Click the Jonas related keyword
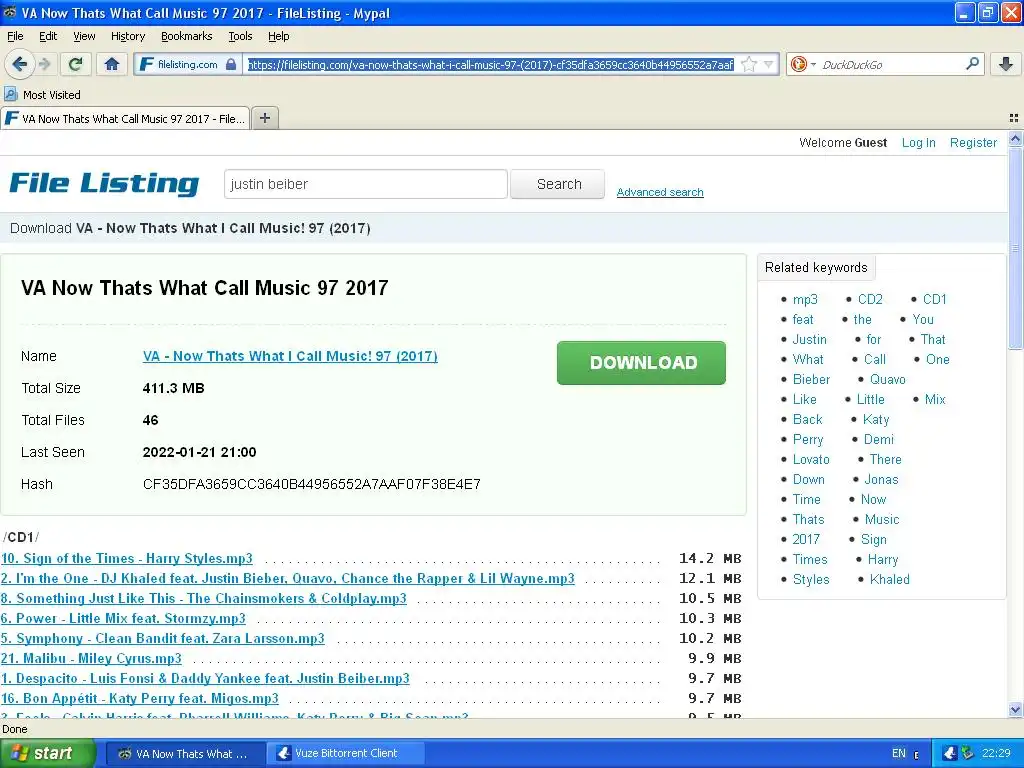 pyautogui.click(x=881, y=479)
